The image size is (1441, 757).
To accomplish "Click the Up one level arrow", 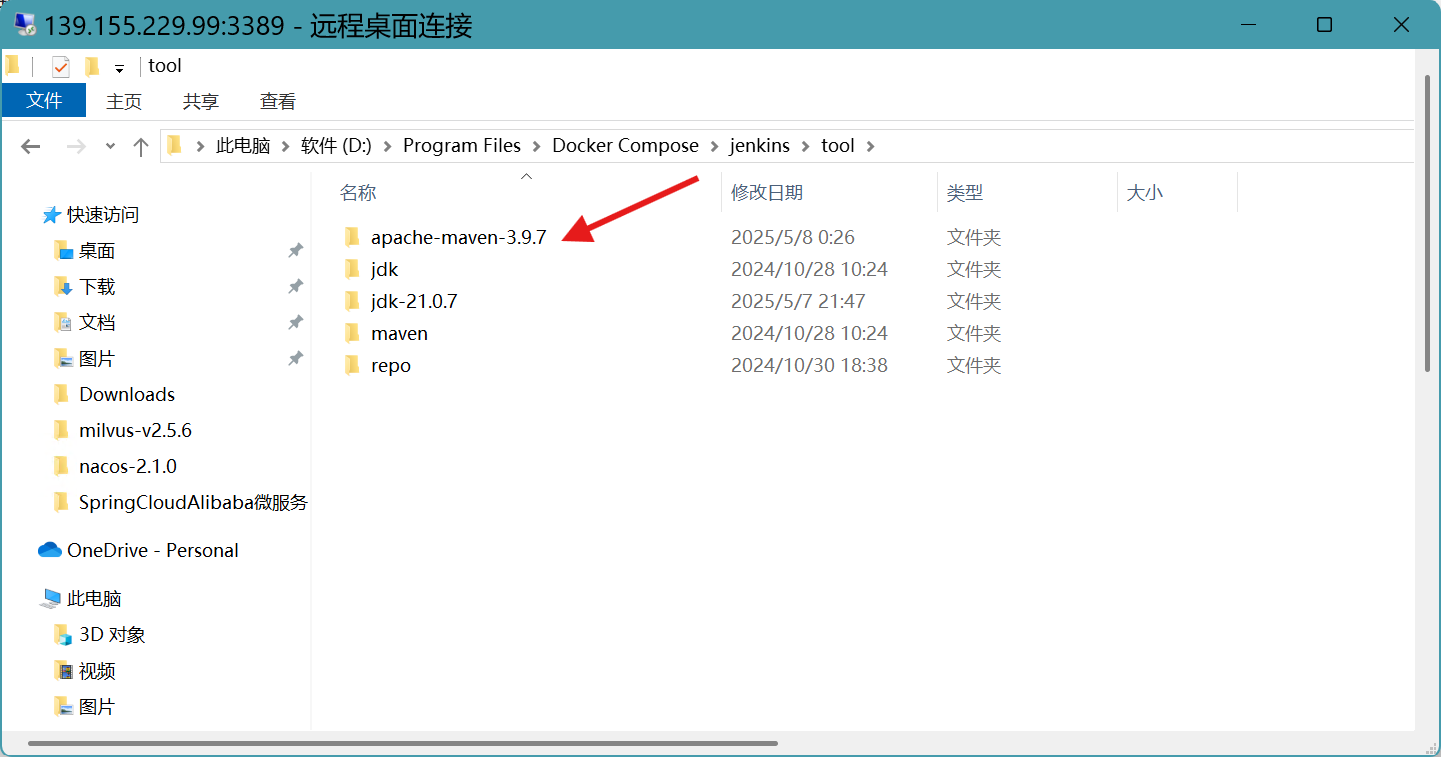I will pos(141,147).
